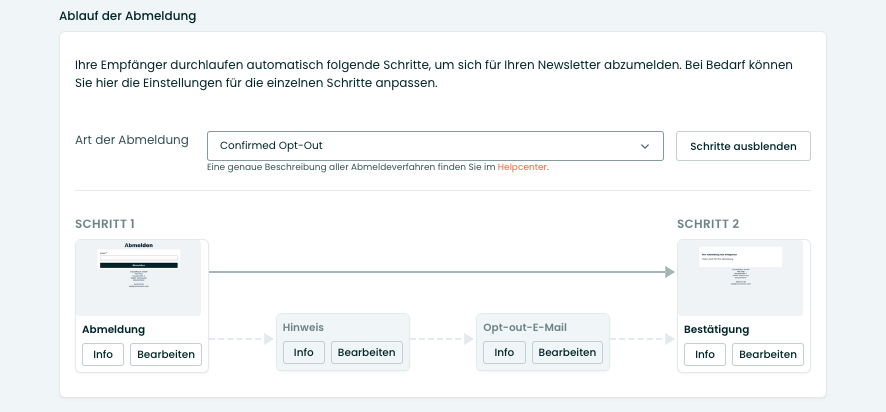Select the Abmeldung step preview thumbnail
The width and height of the screenshot is (886, 412).
(141, 278)
